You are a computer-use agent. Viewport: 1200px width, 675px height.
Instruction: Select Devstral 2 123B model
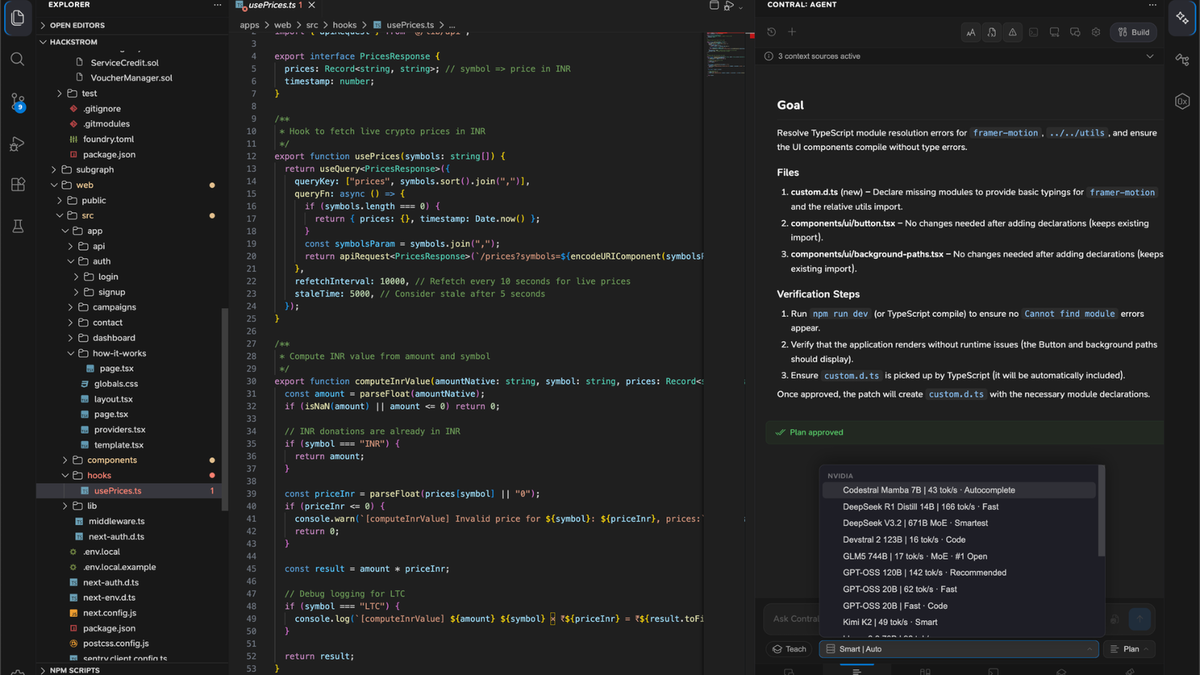pos(958,540)
